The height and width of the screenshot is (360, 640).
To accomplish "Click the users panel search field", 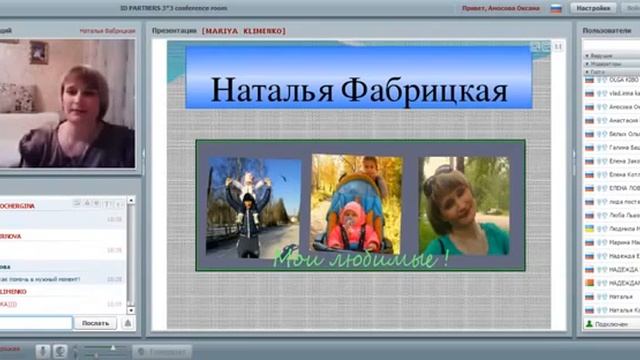I will click(x=612, y=45).
